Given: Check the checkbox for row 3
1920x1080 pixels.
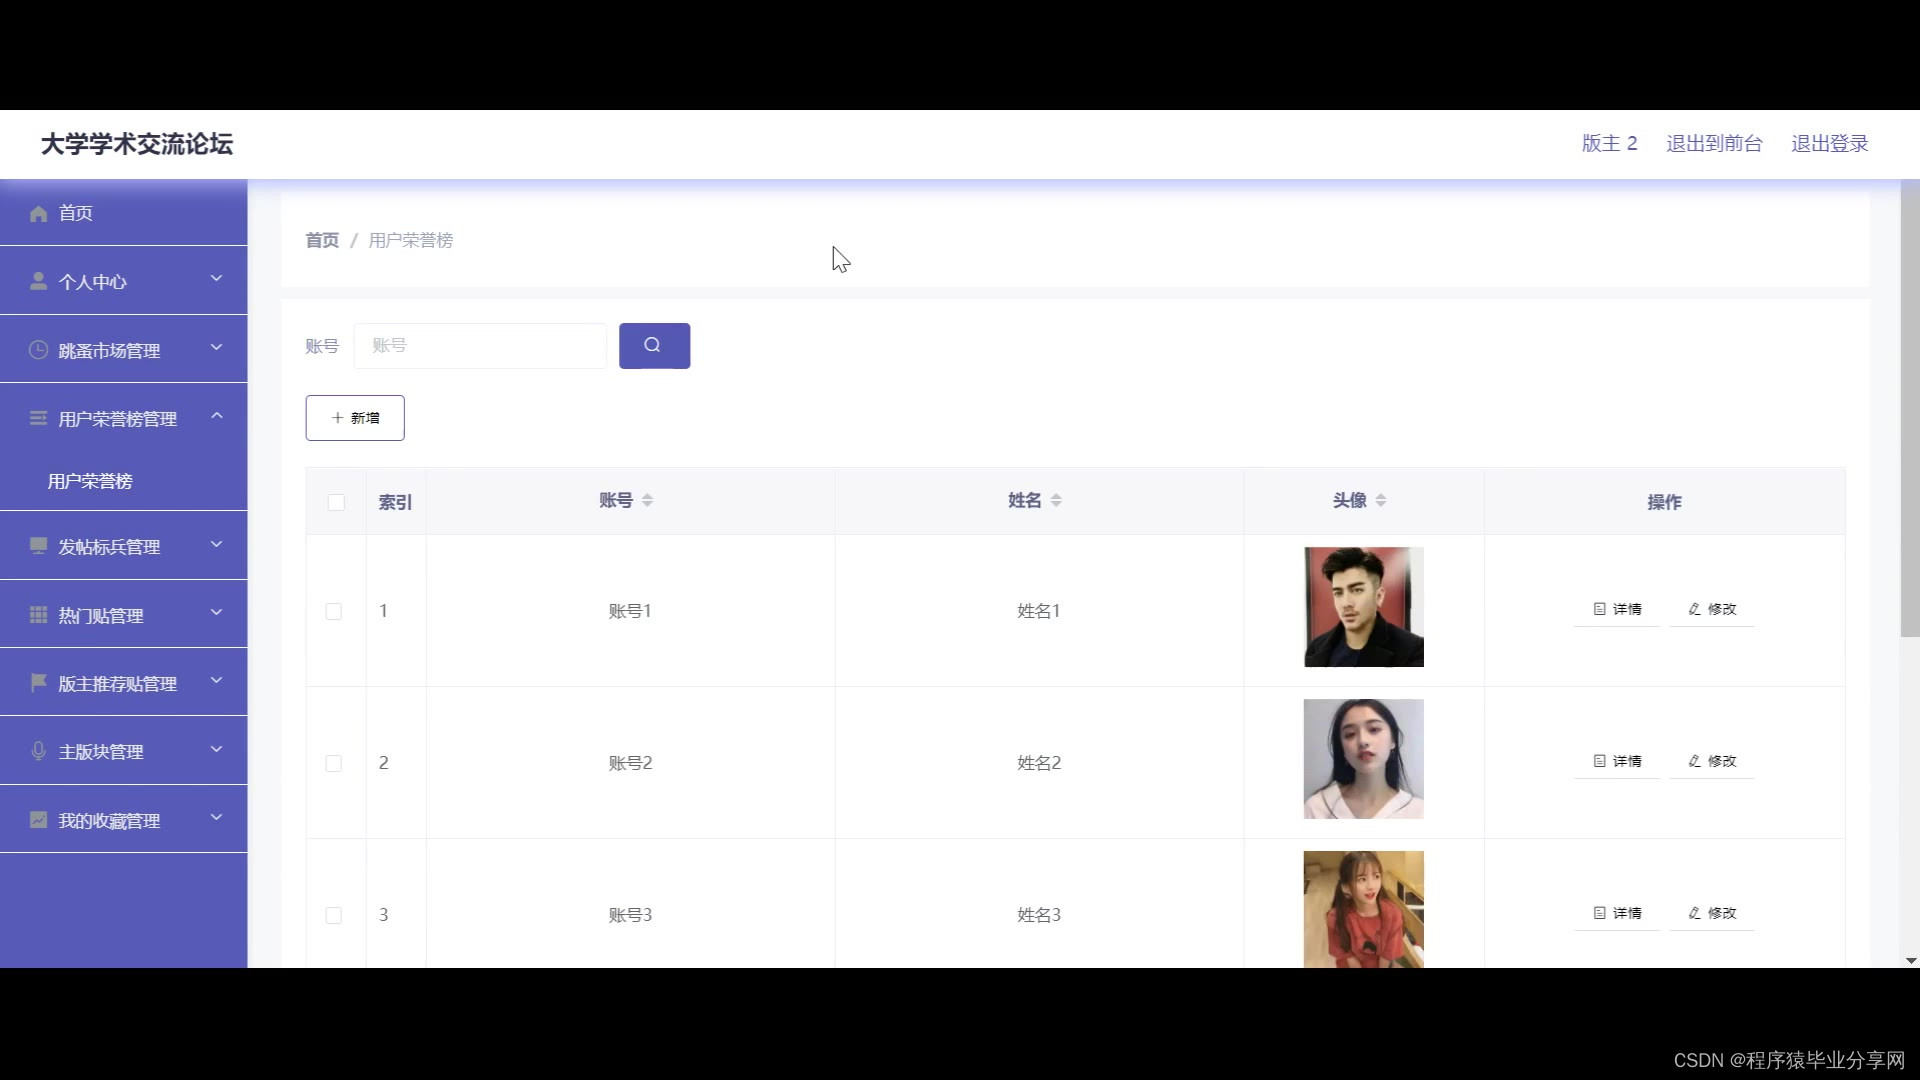Looking at the screenshot, I should 334,915.
